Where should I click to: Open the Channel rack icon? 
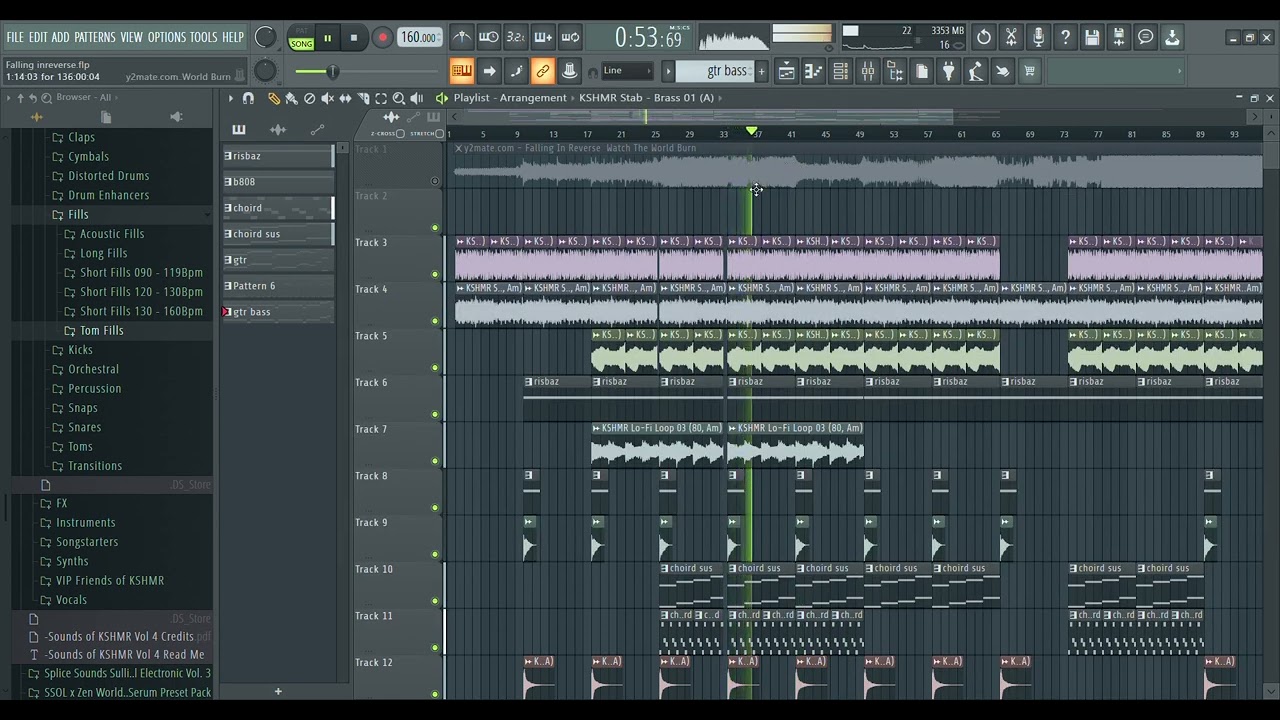(x=841, y=71)
